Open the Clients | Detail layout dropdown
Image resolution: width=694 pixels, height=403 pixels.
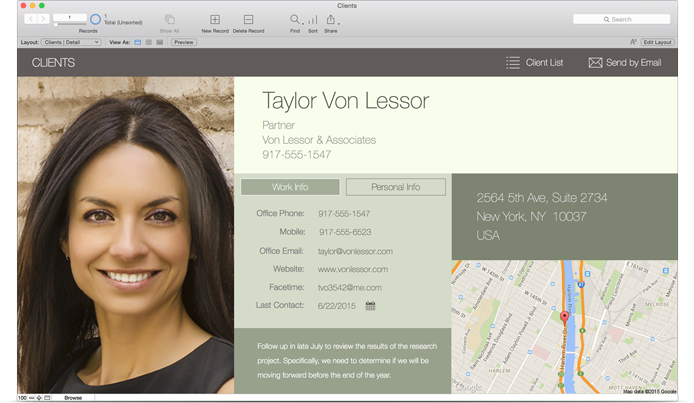point(71,42)
